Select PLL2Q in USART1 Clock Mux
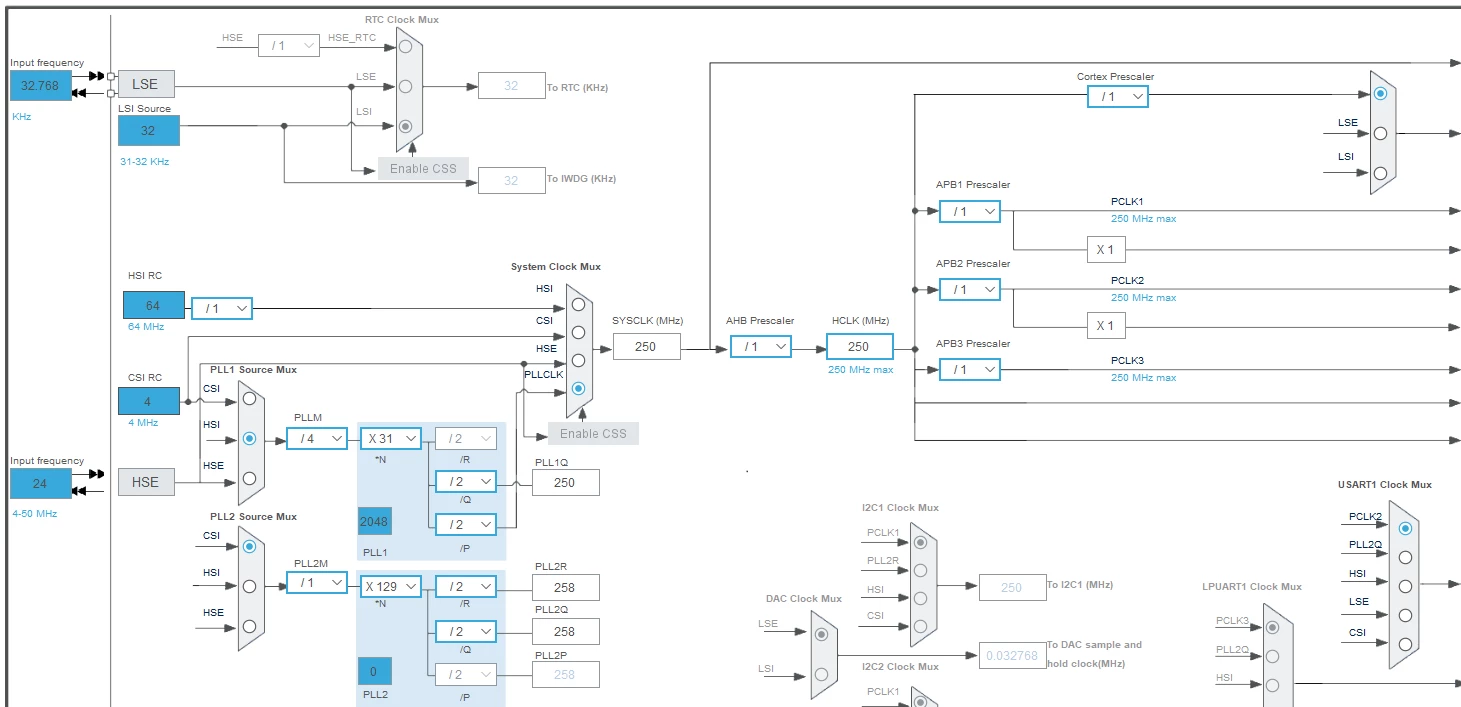The image size is (1461, 707). pos(1406,557)
